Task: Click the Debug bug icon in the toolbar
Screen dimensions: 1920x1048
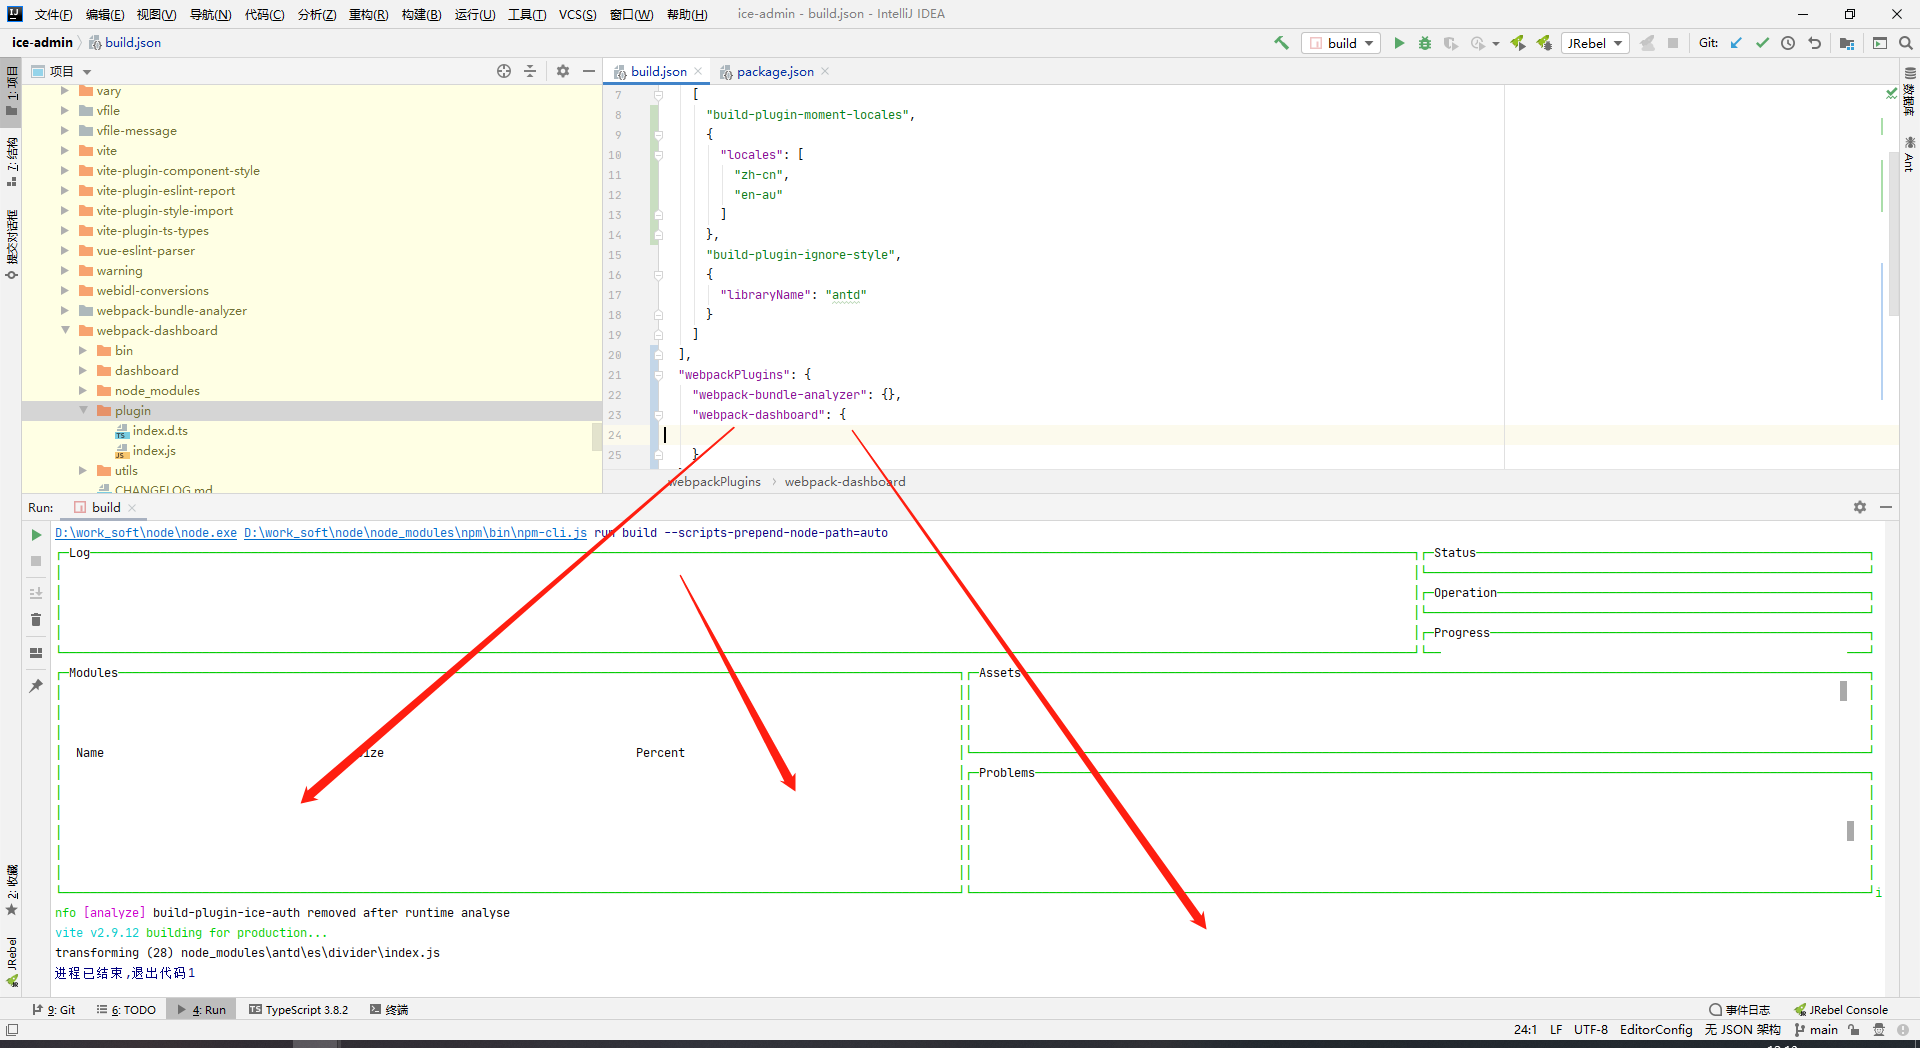Action: 1425,43
